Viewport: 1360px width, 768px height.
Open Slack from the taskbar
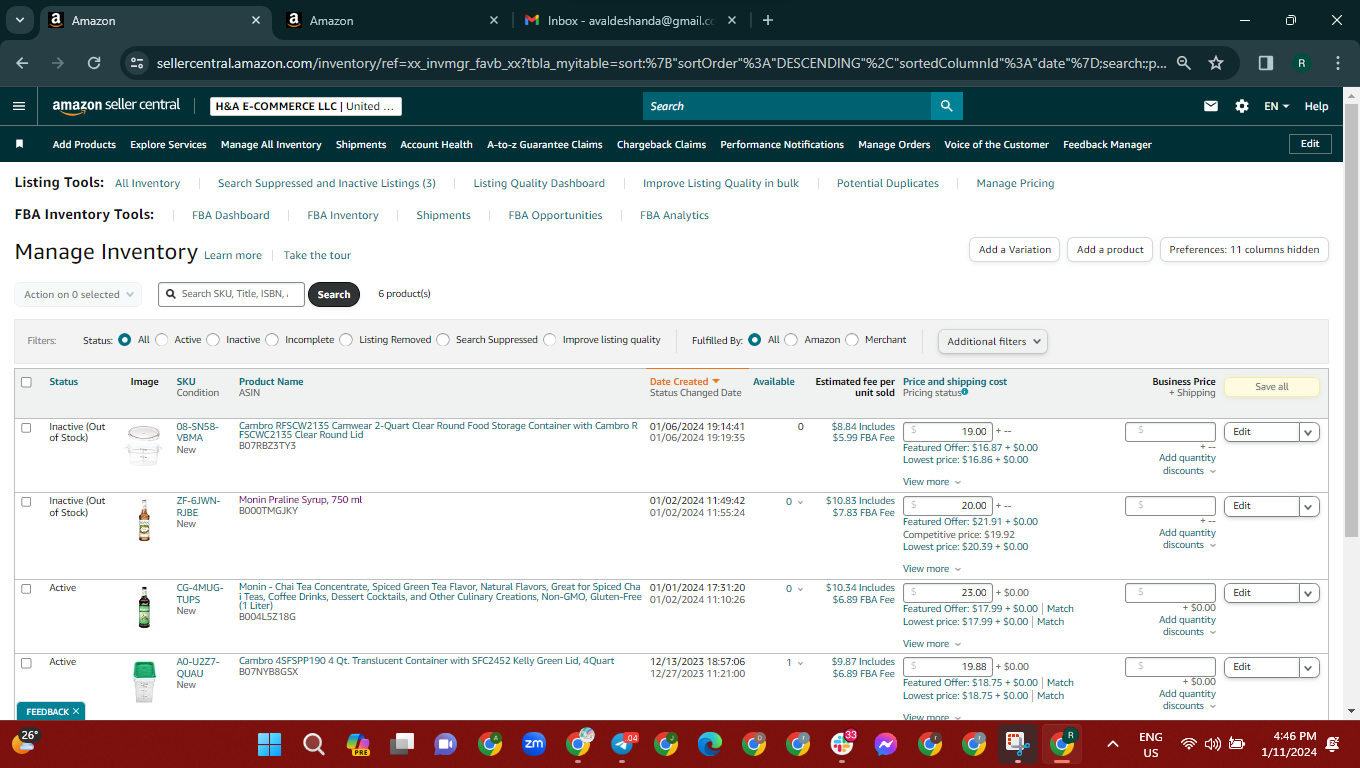point(842,744)
